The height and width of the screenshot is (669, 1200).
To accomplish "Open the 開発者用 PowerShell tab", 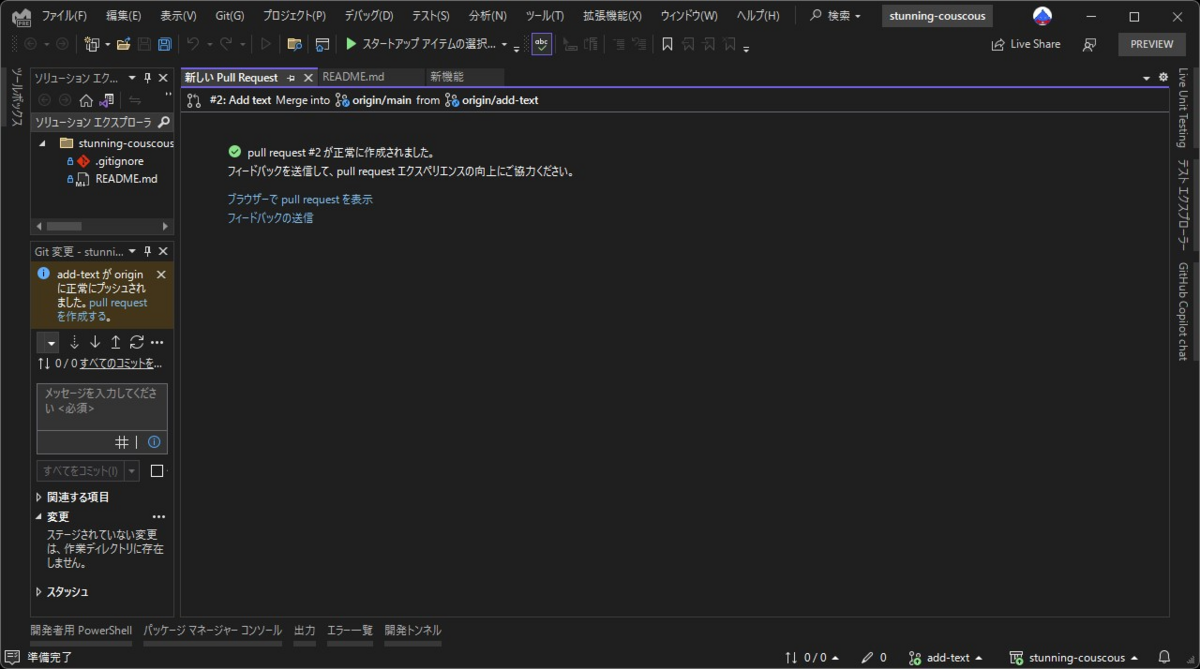I will coord(81,630).
